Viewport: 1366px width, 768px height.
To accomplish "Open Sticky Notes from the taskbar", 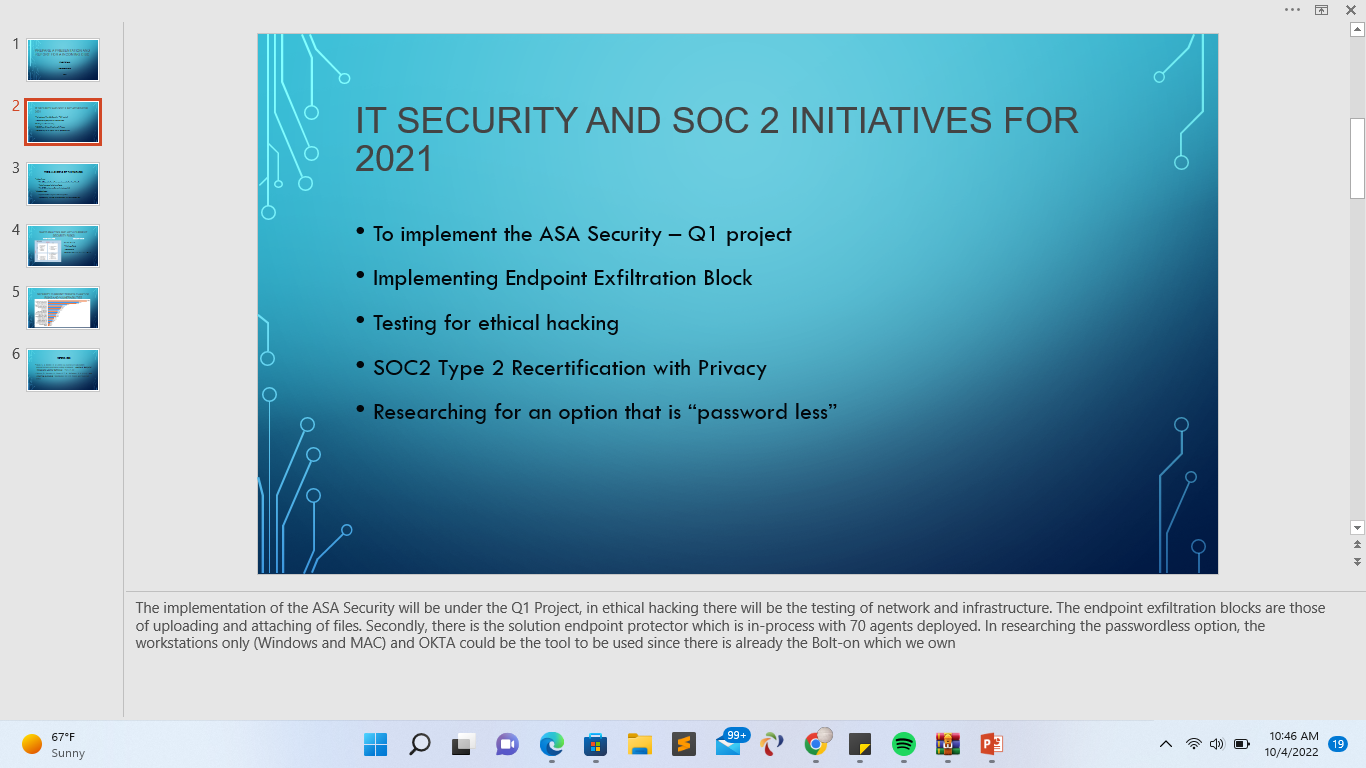I will click(x=860, y=744).
